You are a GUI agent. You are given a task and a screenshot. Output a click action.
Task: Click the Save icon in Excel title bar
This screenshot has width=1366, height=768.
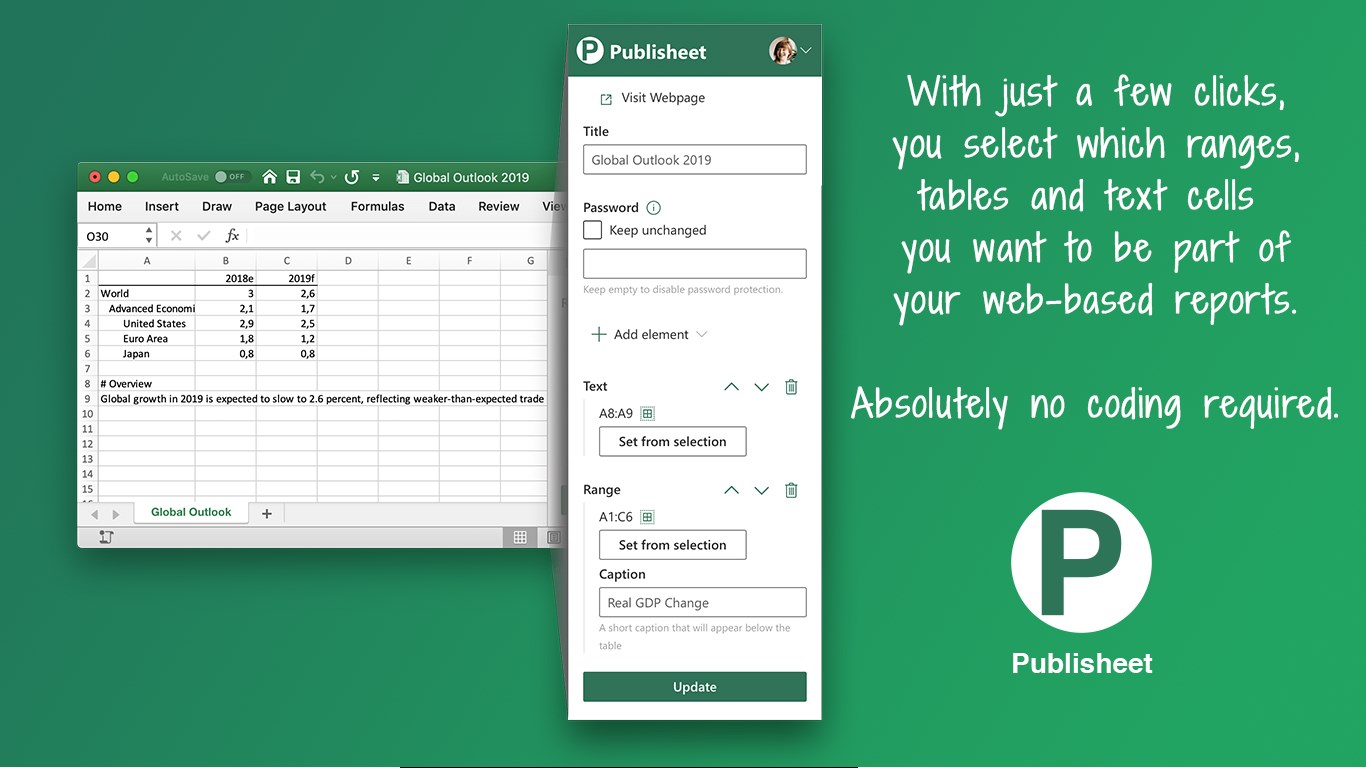click(x=293, y=177)
